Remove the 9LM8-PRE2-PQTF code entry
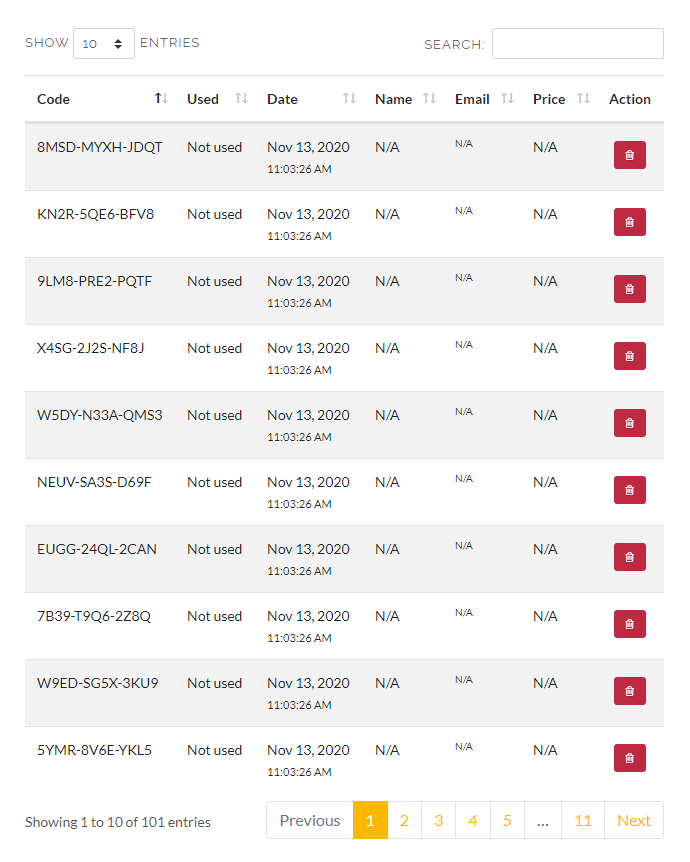This screenshot has width=690, height=862. point(630,289)
